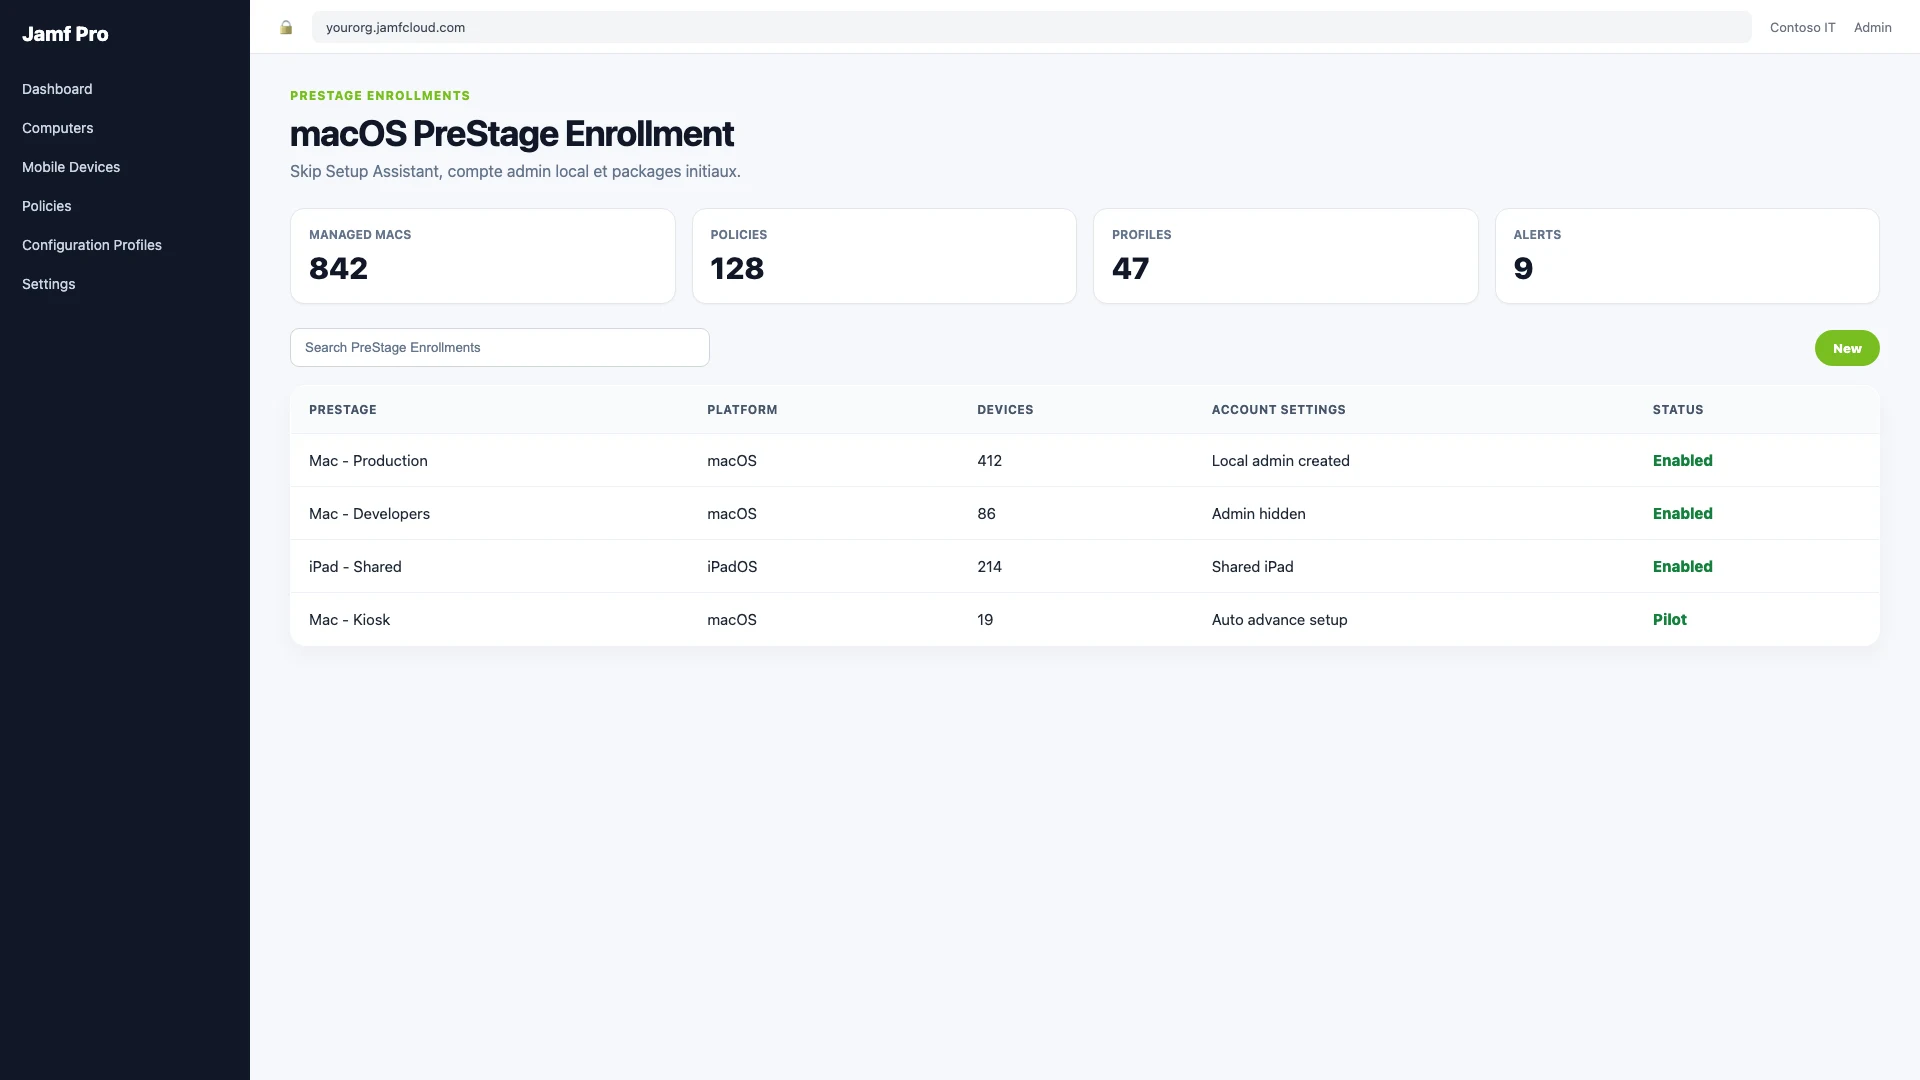Click the 214 devices count
1920x1080 pixels.
989,567
